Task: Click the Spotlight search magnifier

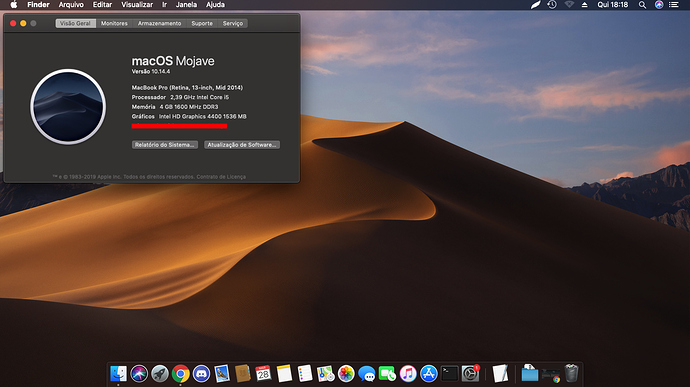Action: [x=642, y=5]
